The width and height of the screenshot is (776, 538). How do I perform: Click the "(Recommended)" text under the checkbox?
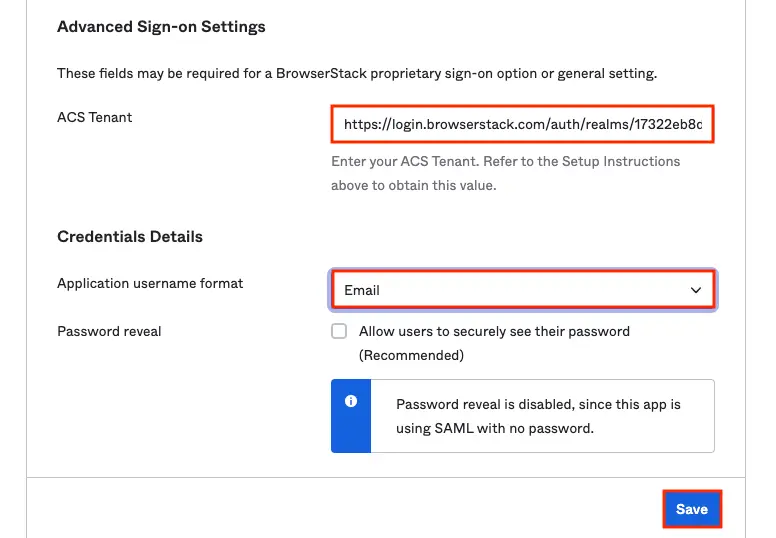[411, 355]
